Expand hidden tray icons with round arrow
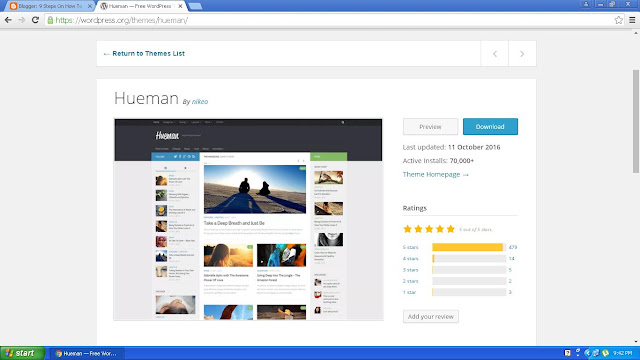640x360 pixels. click(x=587, y=353)
